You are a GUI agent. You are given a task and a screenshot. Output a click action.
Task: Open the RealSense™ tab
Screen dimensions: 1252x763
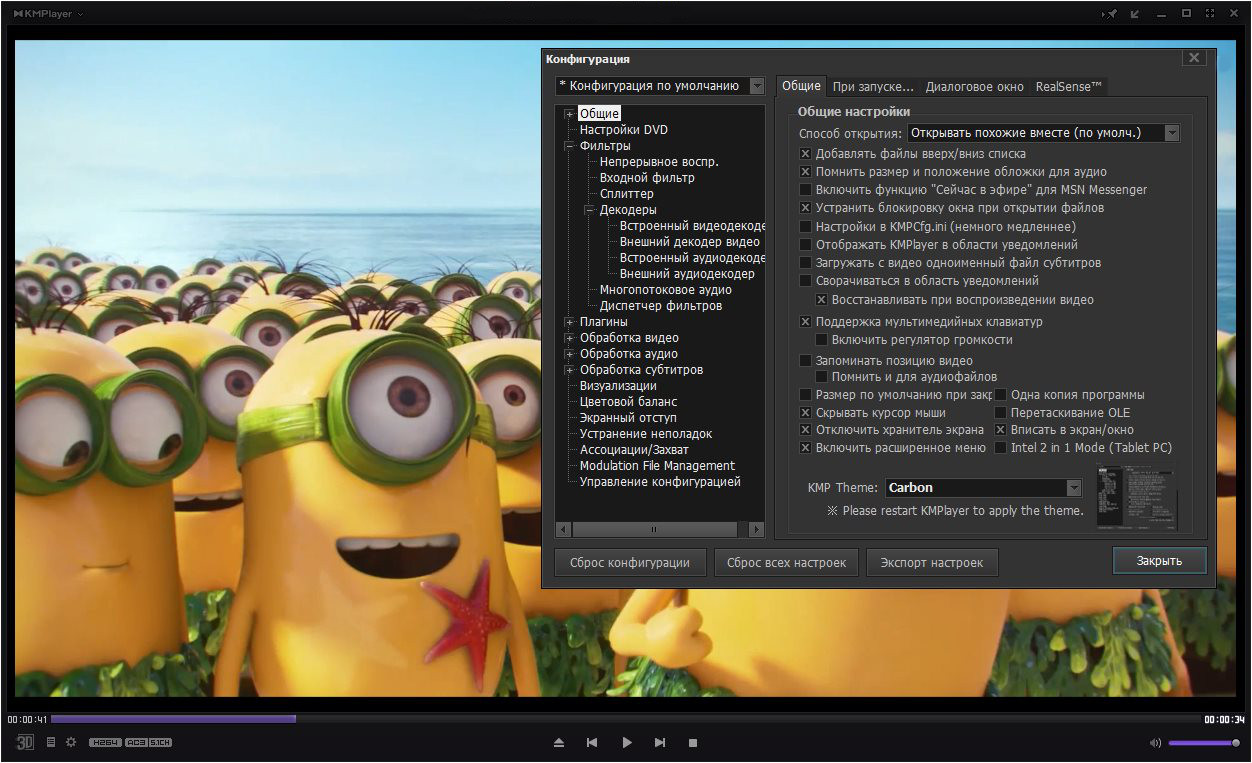pyautogui.click(x=1069, y=87)
